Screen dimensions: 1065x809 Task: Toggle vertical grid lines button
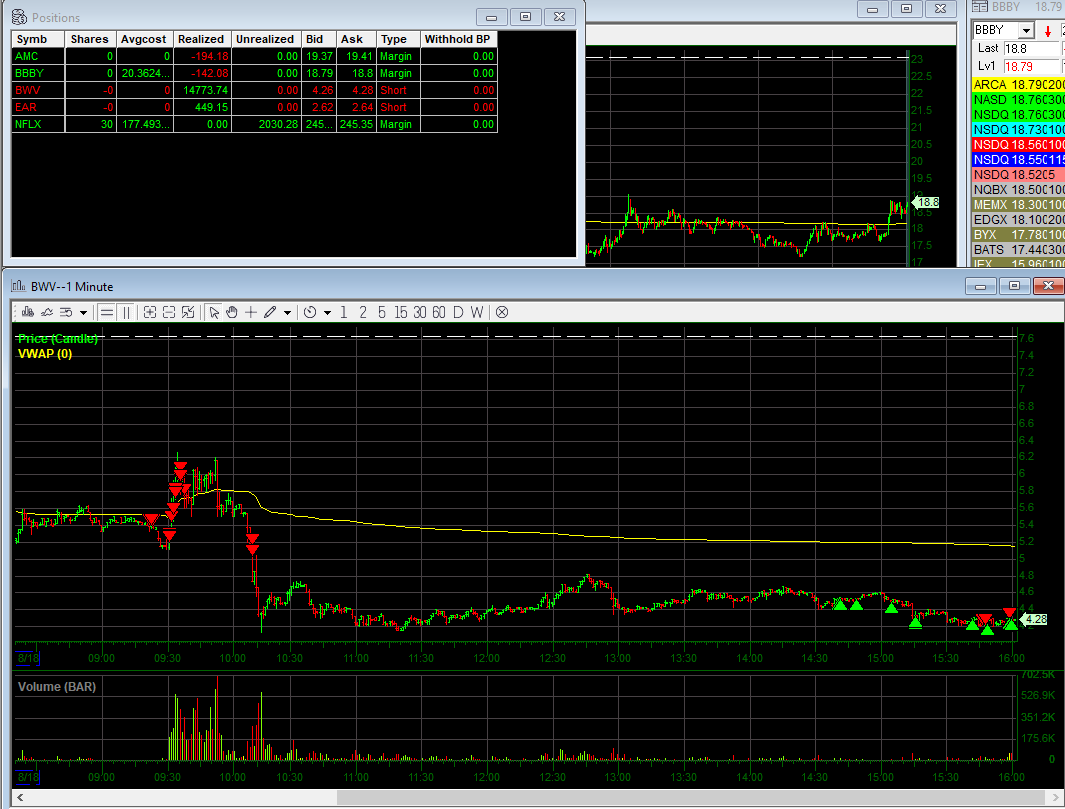click(x=126, y=312)
